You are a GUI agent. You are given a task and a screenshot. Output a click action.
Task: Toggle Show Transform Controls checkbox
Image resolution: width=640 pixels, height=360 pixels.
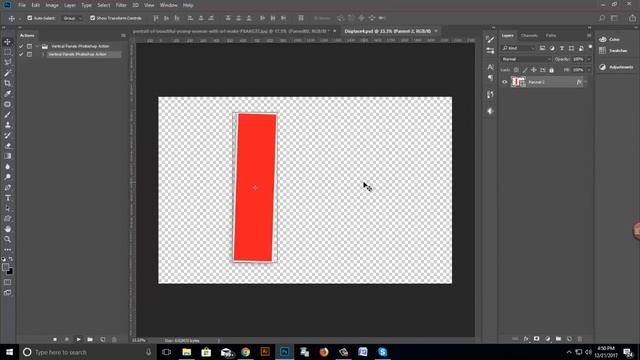pos(92,18)
